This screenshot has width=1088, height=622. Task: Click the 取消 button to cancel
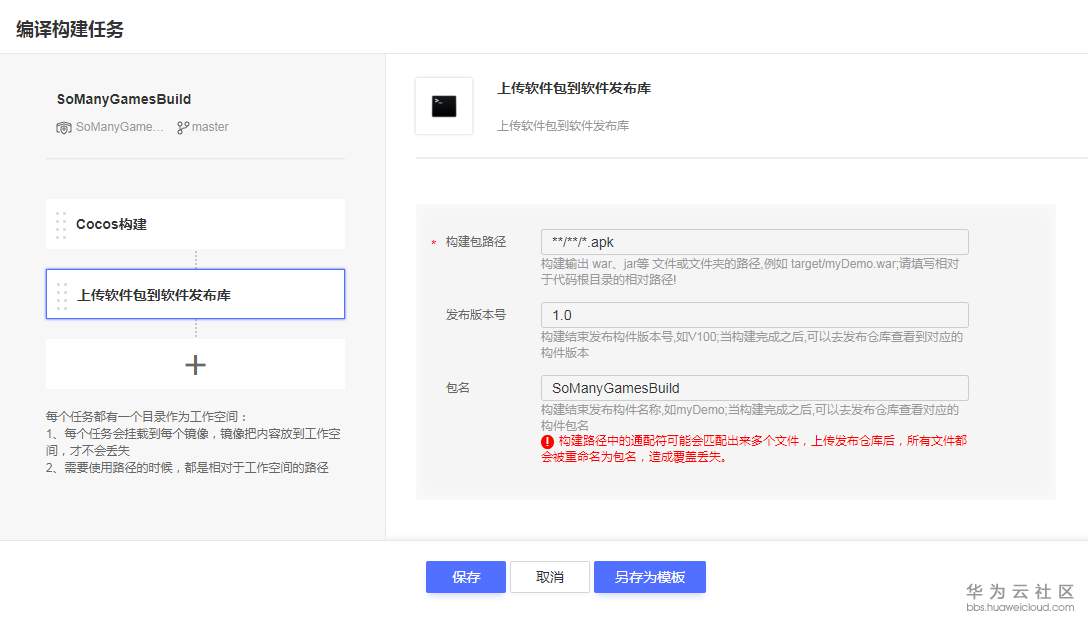click(550, 577)
